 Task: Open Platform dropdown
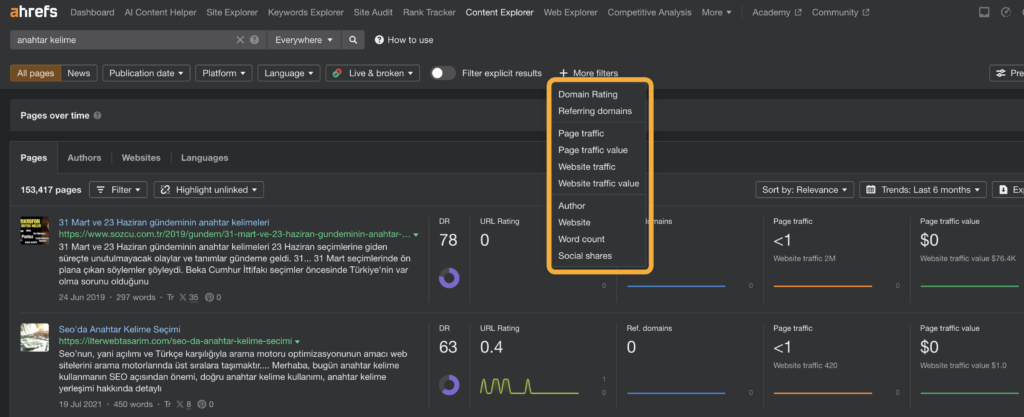click(223, 73)
